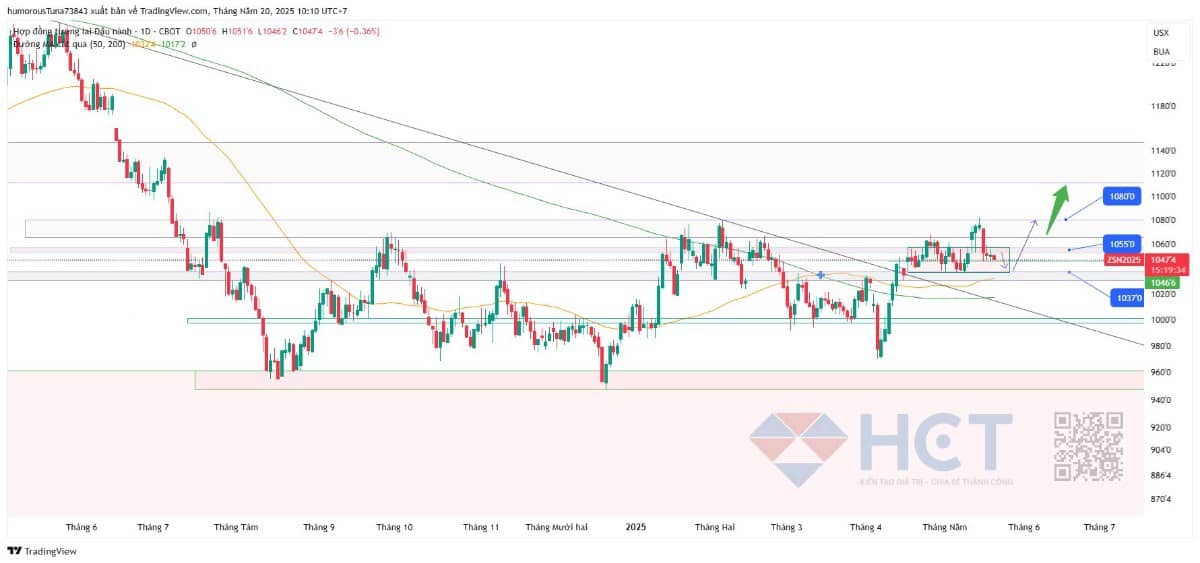This screenshot has width=1200, height=563.
Task: Click the 2025 label on the time axis
Action: coord(633,527)
